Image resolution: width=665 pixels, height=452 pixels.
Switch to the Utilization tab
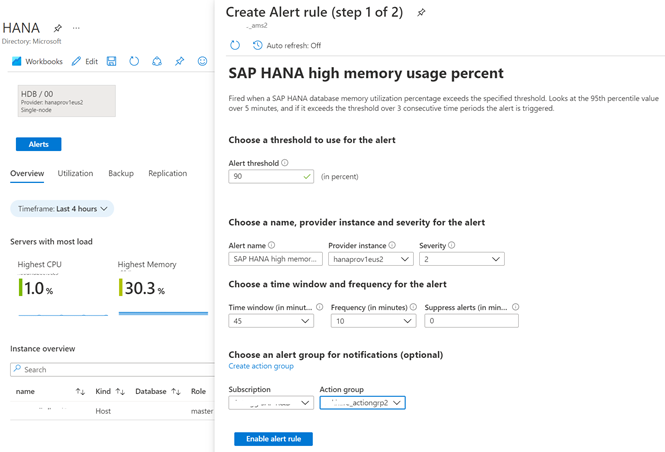(x=75, y=173)
